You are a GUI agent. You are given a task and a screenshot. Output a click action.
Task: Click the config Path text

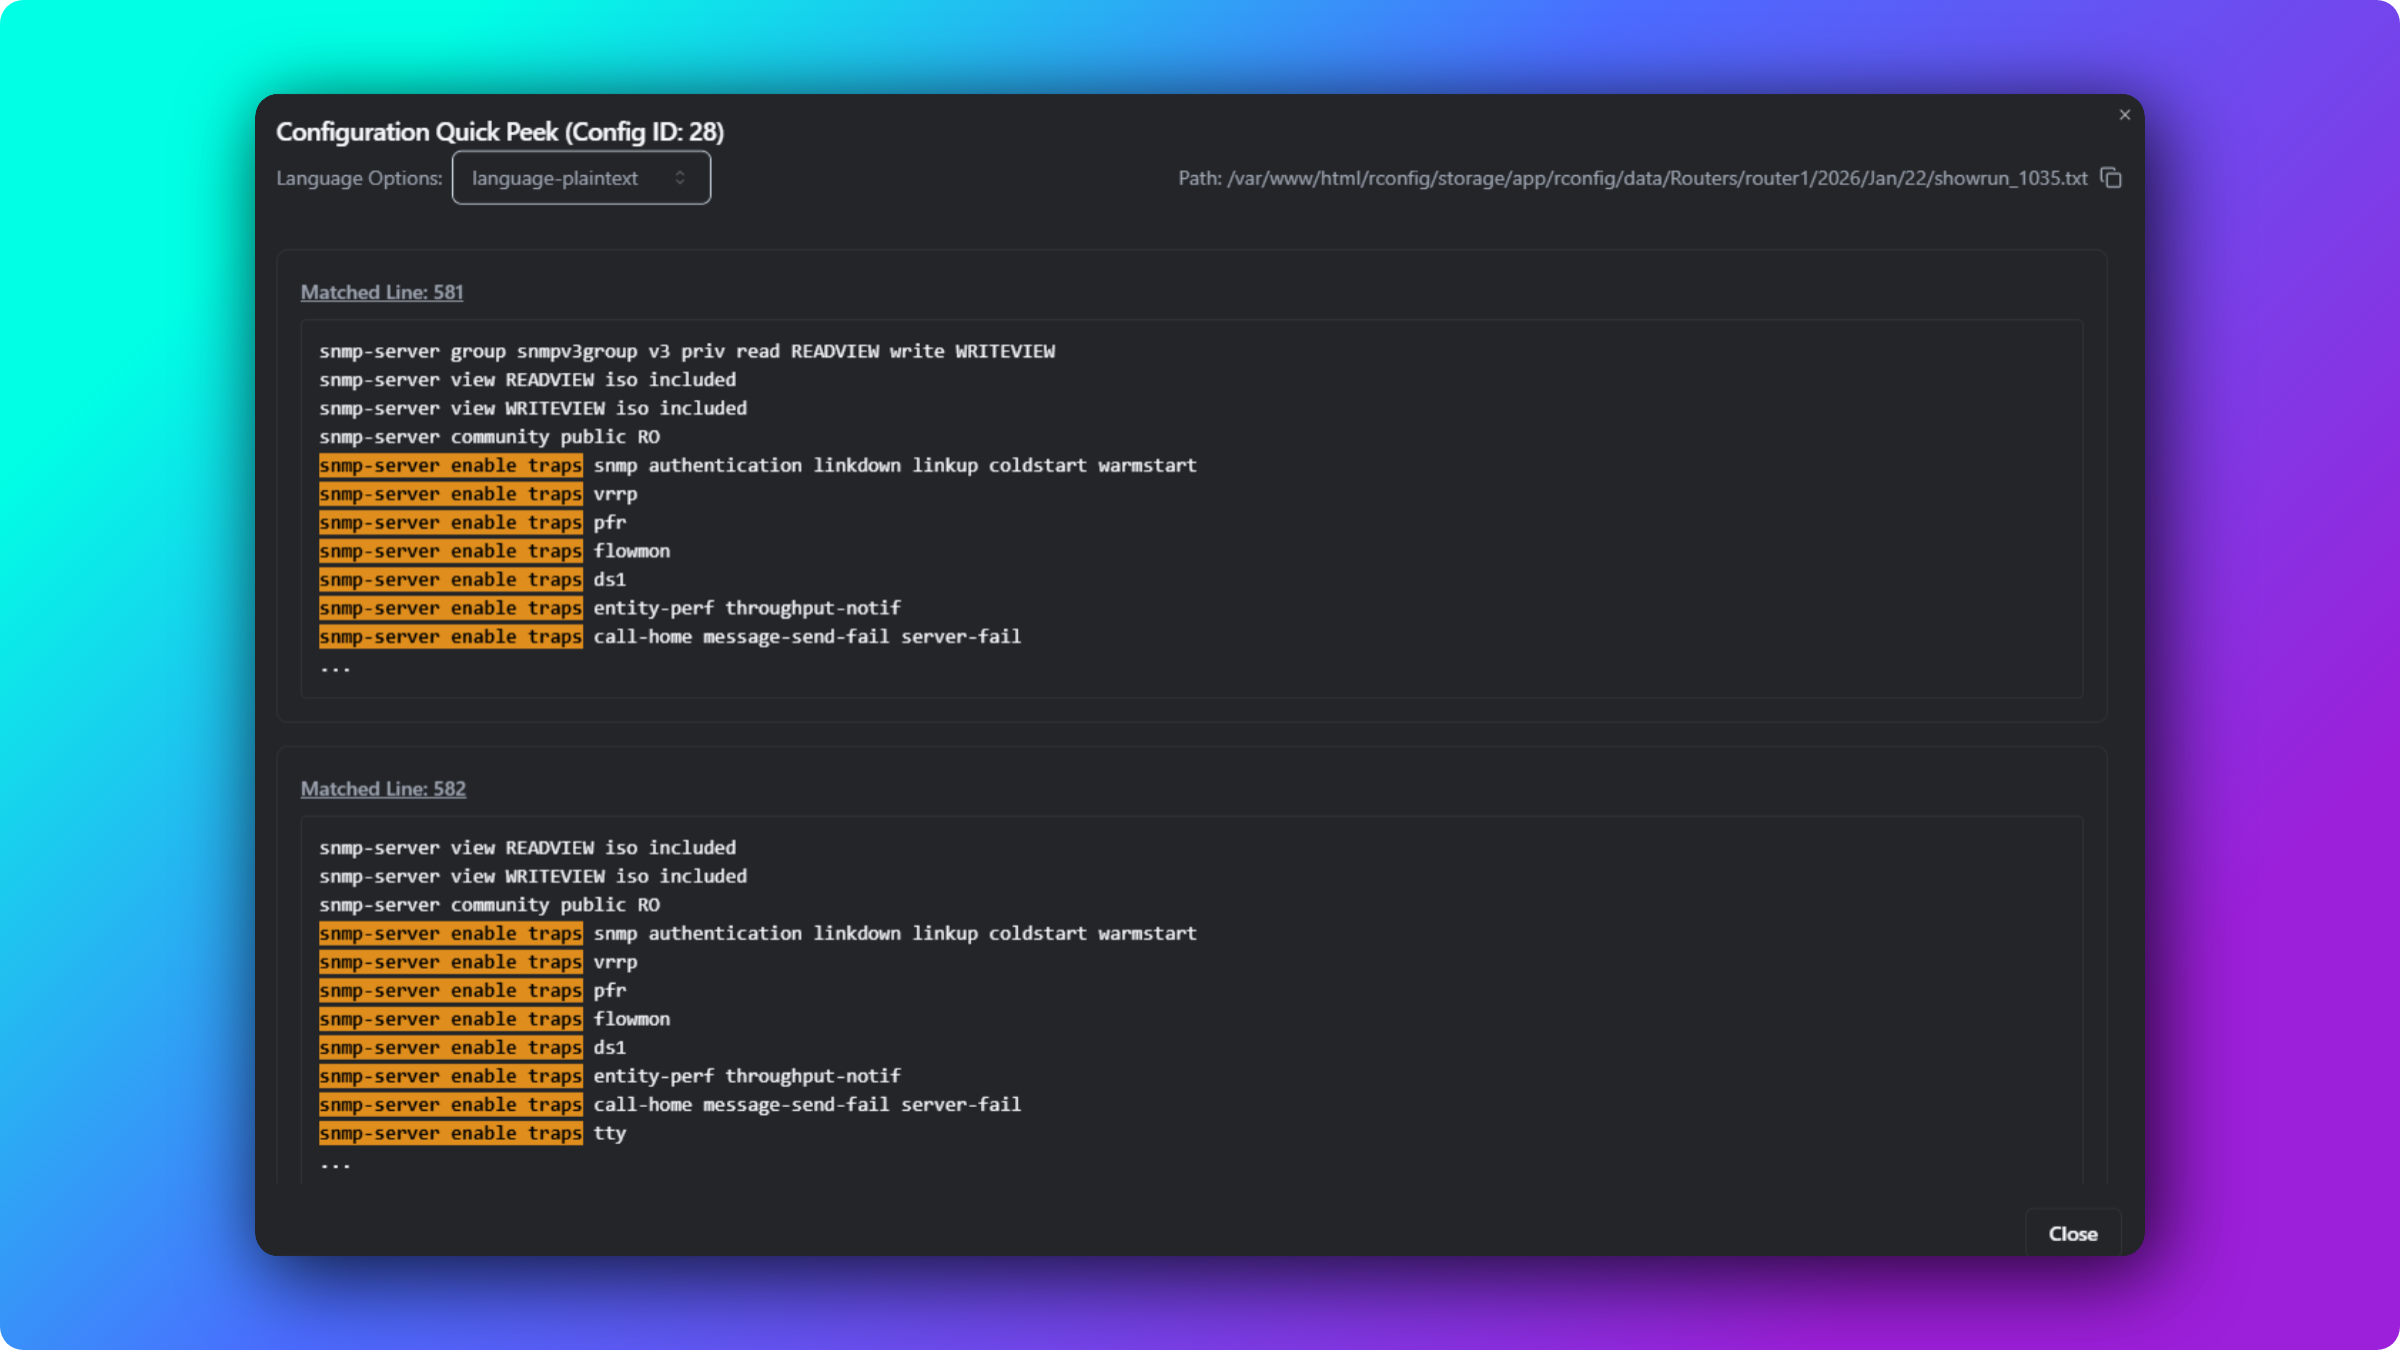point(1633,178)
